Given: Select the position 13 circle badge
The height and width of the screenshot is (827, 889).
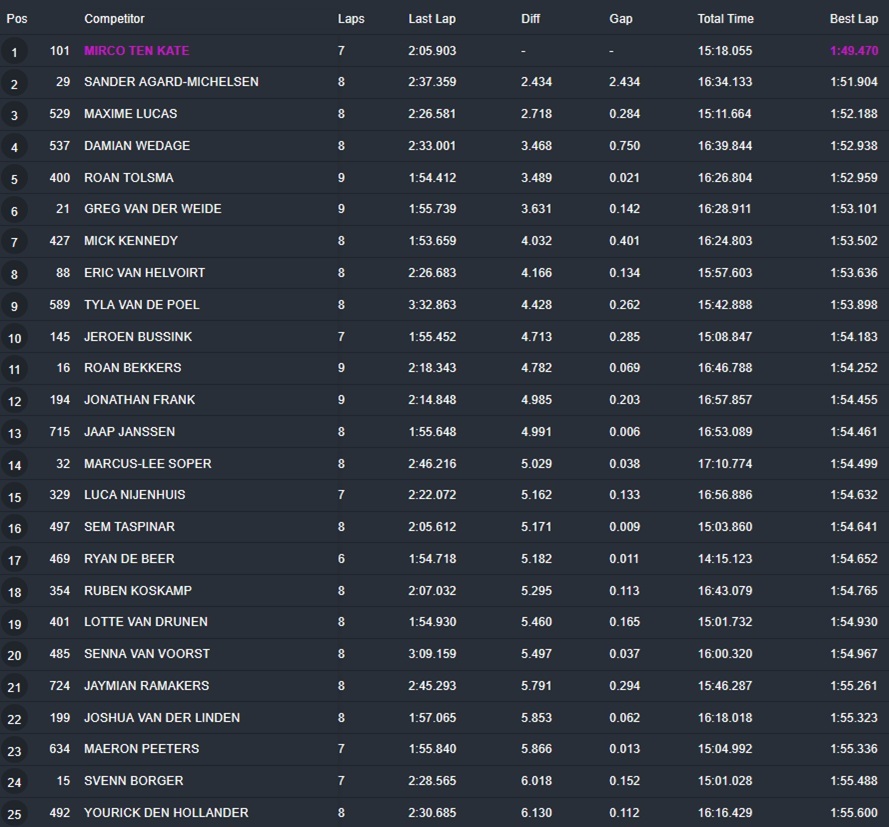Looking at the screenshot, I should (14, 433).
